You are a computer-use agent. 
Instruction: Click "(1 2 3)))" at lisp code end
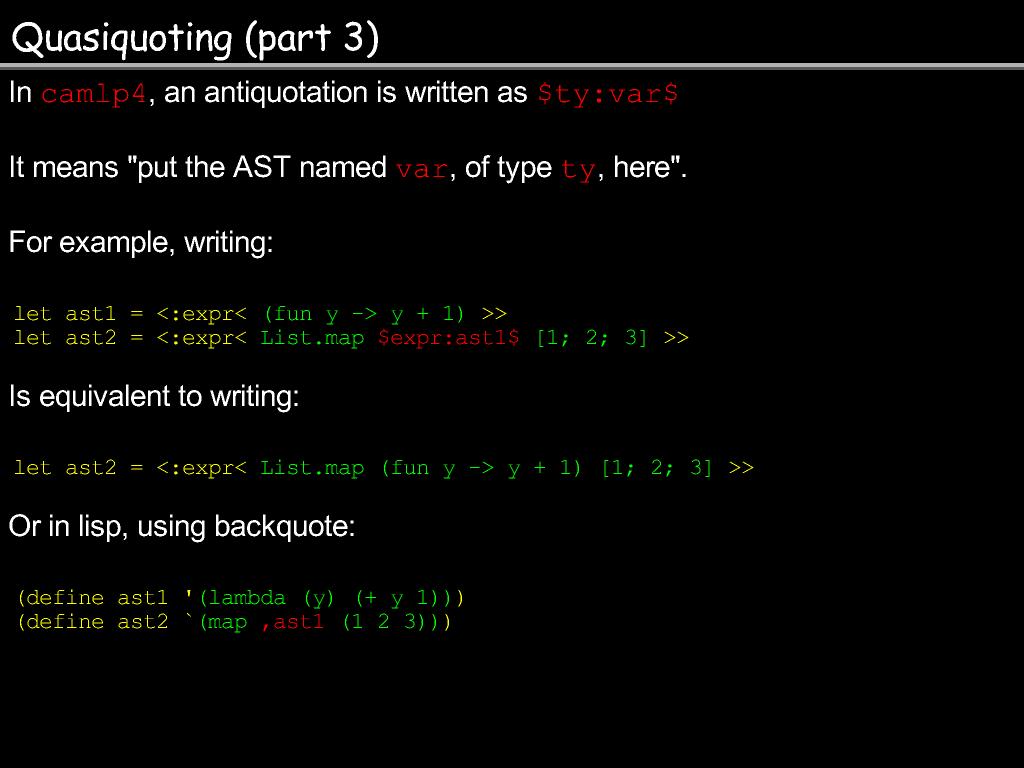tap(396, 622)
